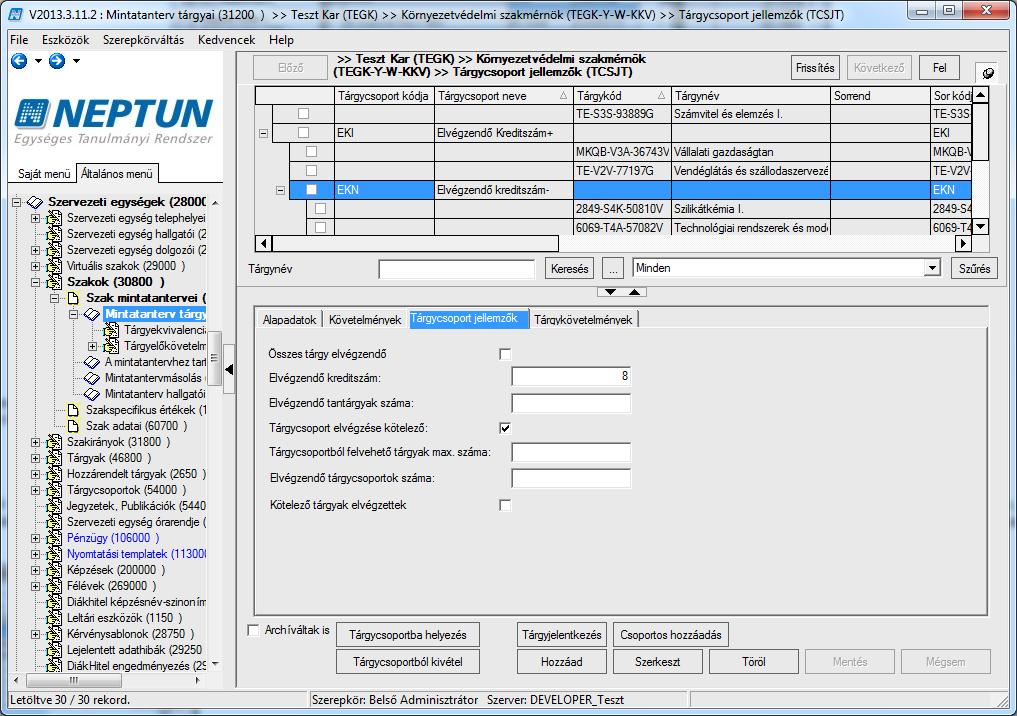Click the Tárgycsoportba helyezés button
The image size is (1017, 716).
point(408,635)
